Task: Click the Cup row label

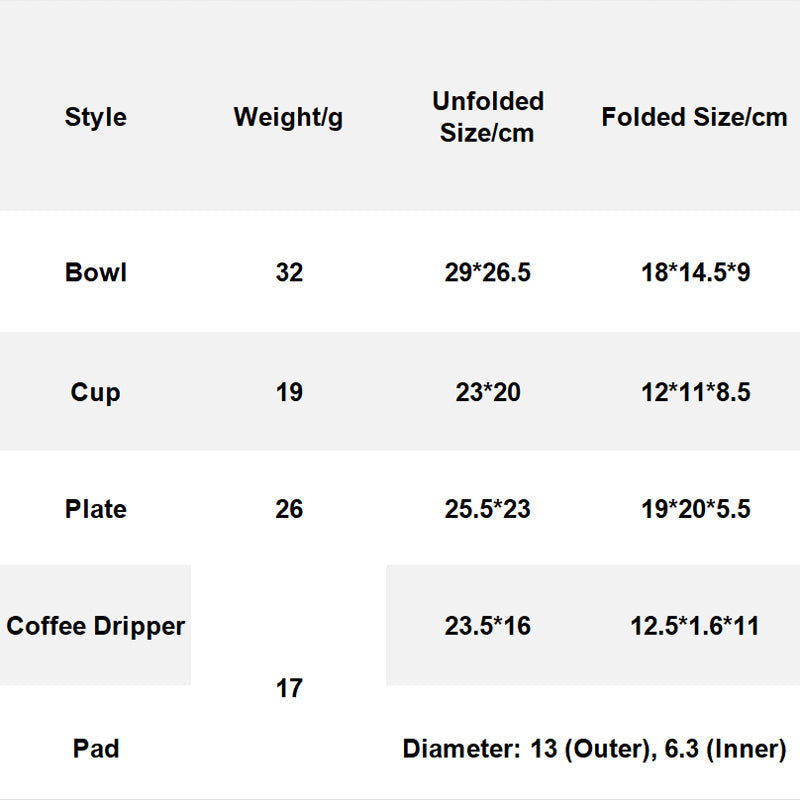Action: pyautogui.click(x=96, y=392)
